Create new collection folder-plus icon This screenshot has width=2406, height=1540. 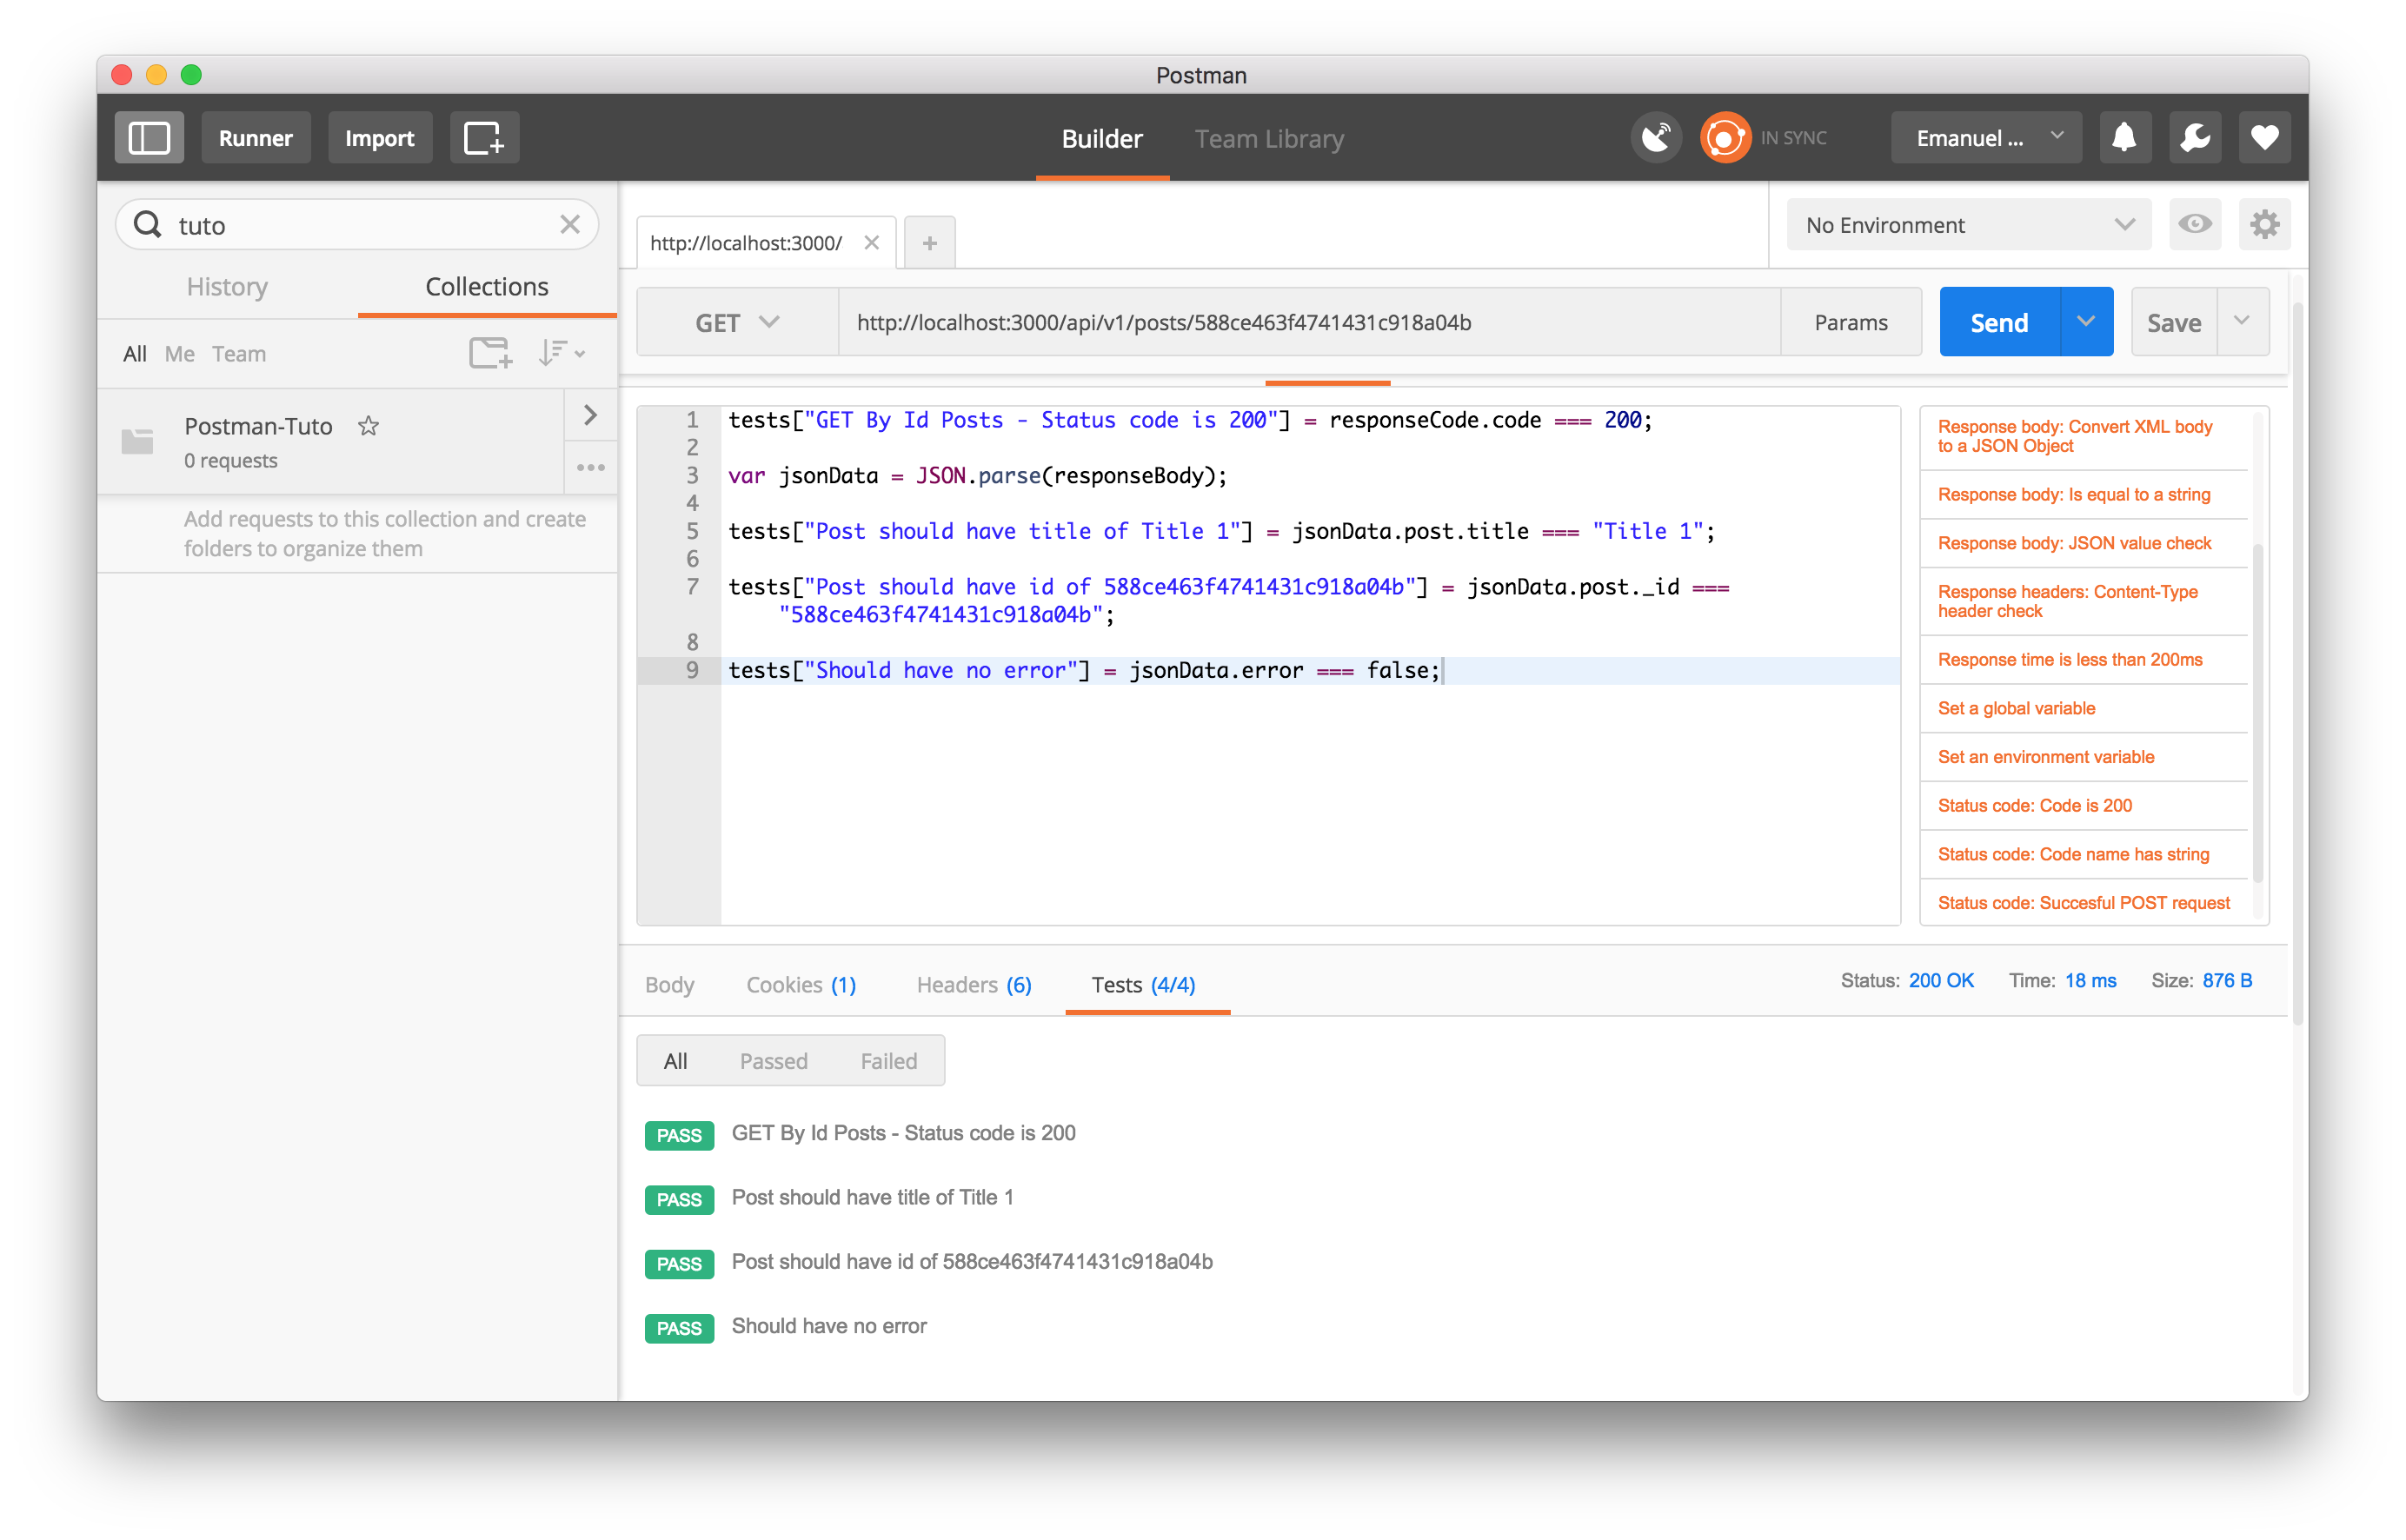(x=490, y=353)
